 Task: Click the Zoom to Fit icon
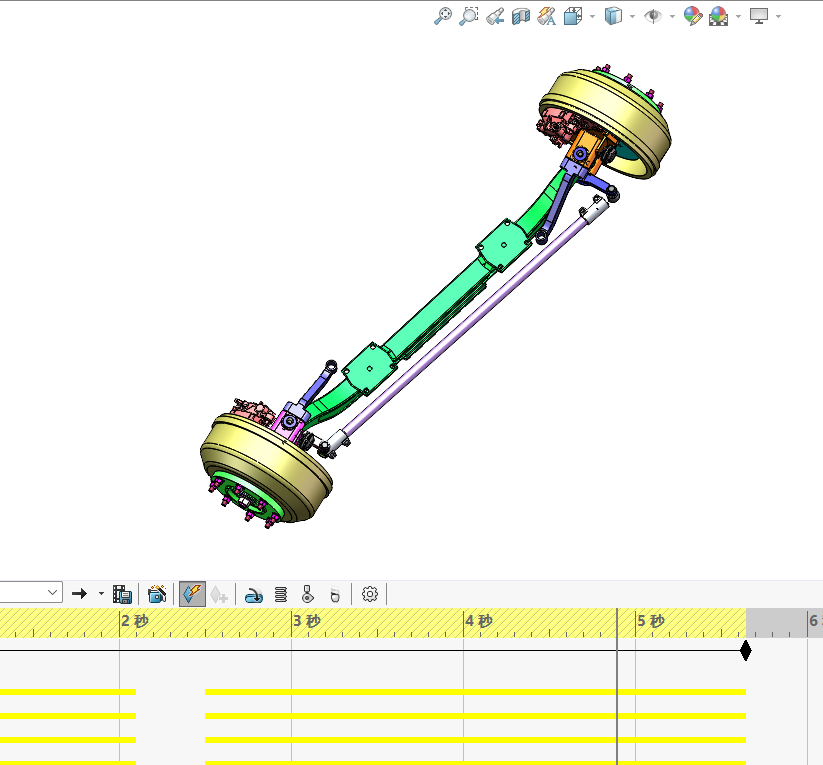click(443, 16)
